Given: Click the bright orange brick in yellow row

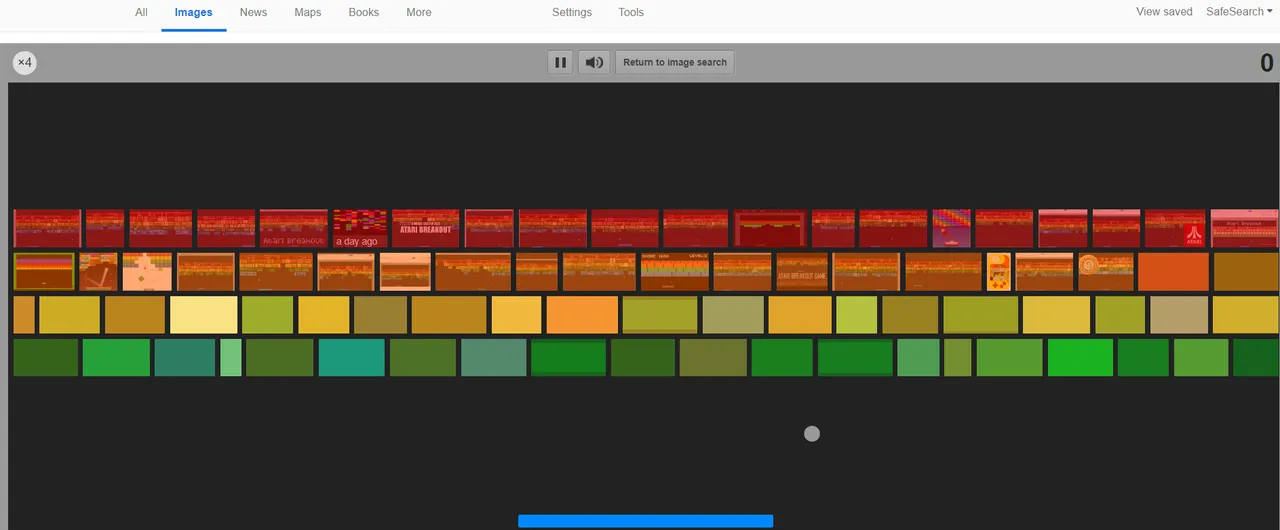Looking at the screenshot, I should [x=582, y=315].
